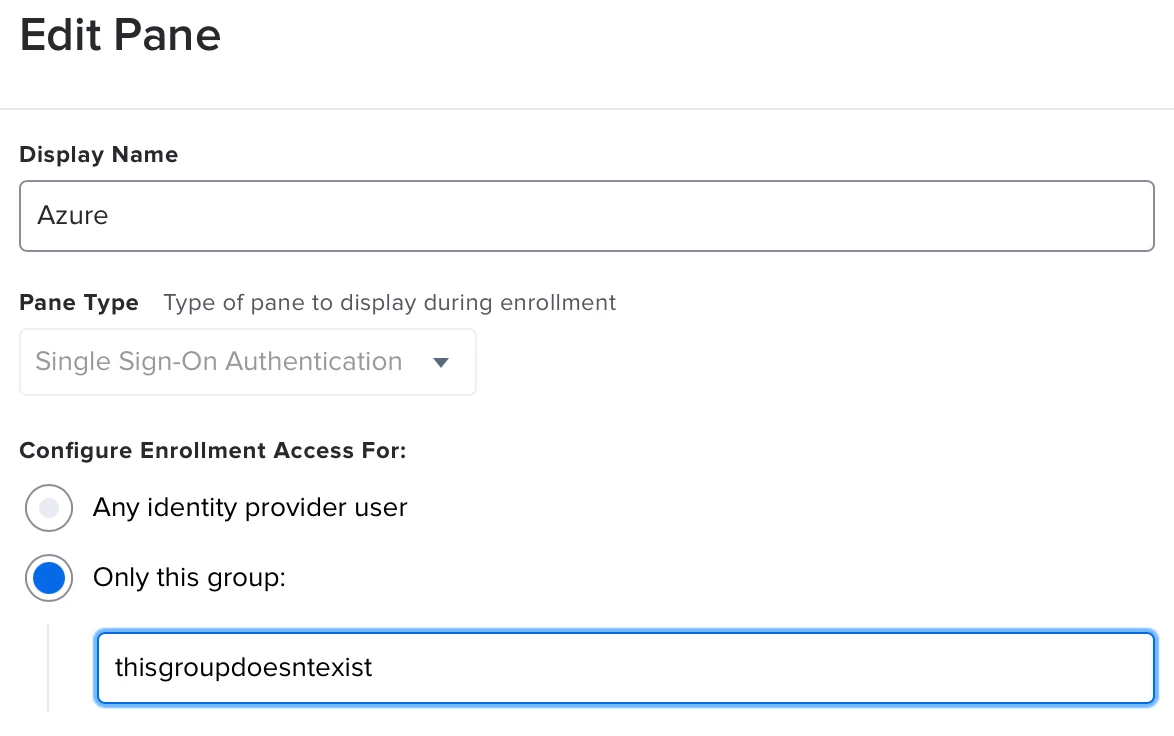Click the 'Only this group:' label text
This screenshot has height=736, width=1174.
tap(189, 578)
